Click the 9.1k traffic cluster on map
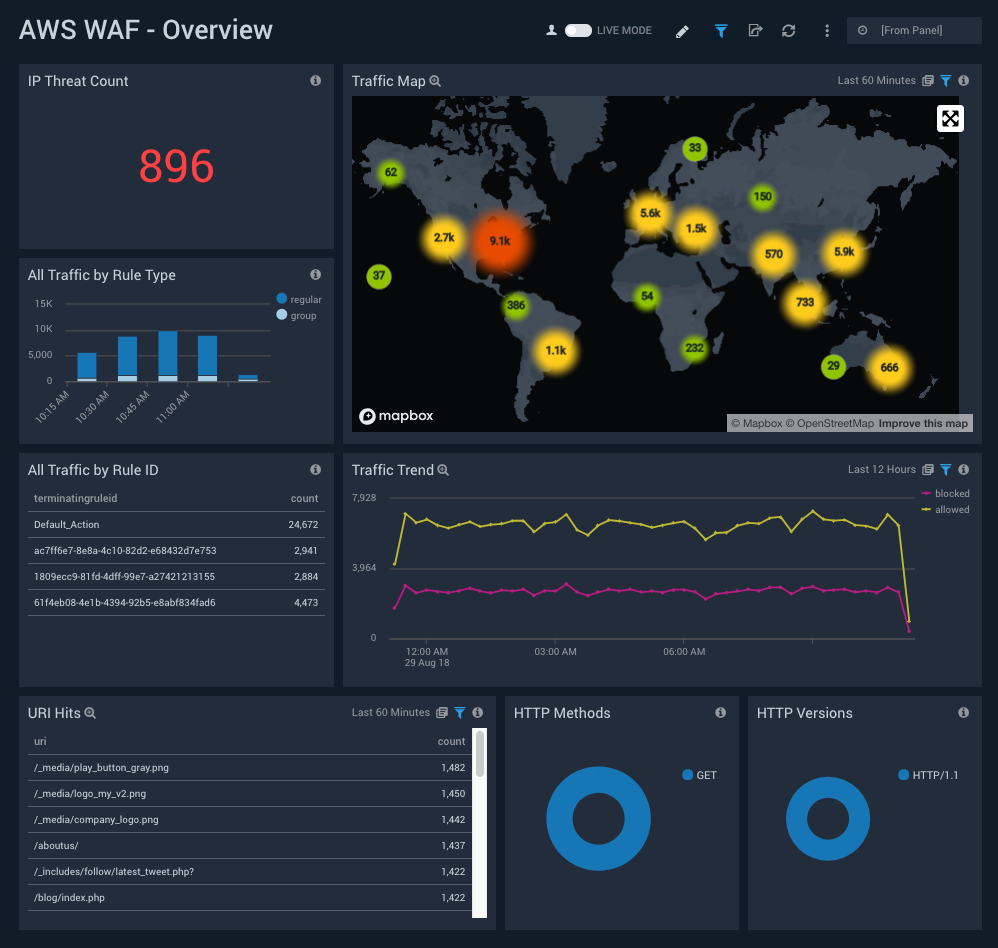 pyautogui.click(x=500, y=241)
